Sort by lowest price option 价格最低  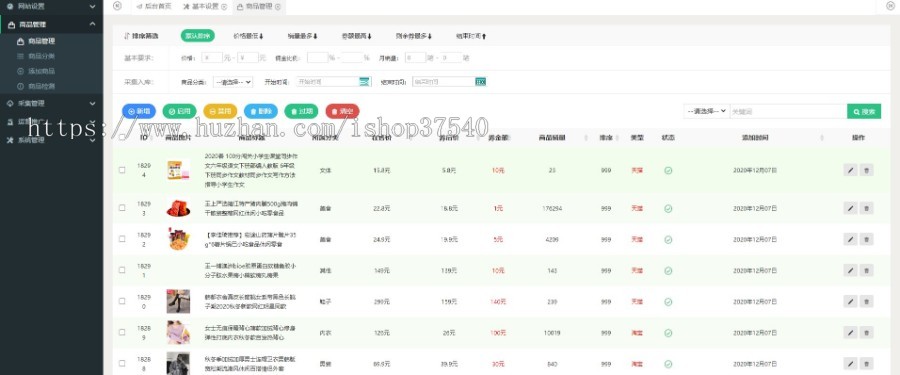pyautogui.click(x=249, y=36)
